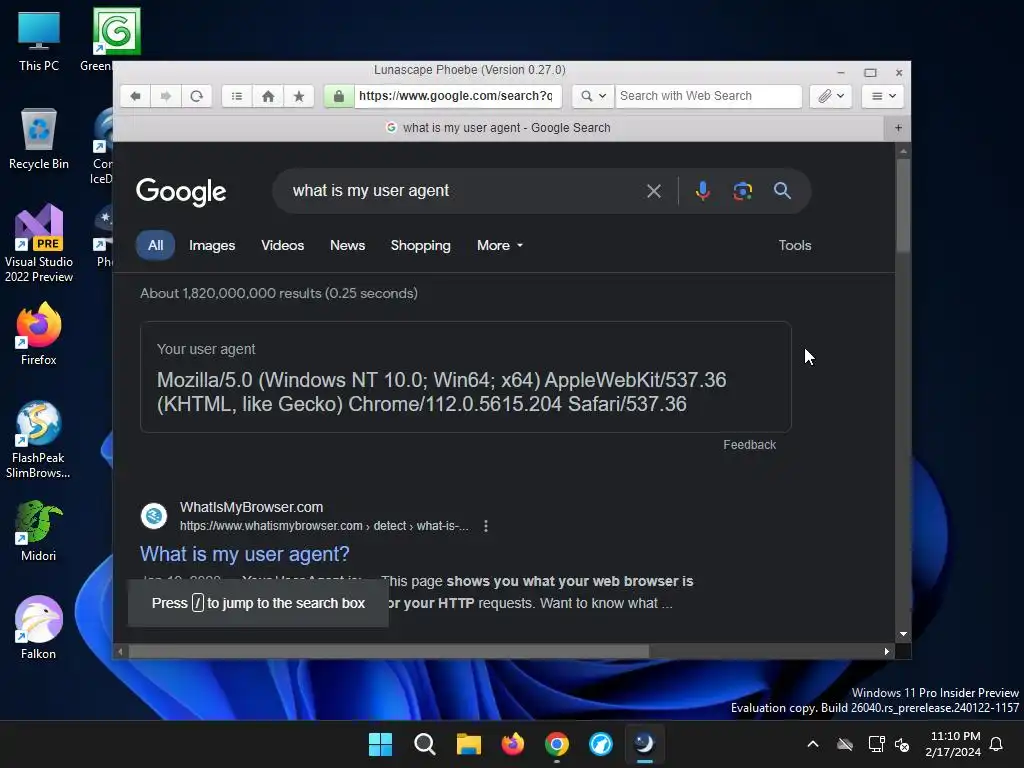Click the WhatIsMyBrowser.com site name
The height and width of the screenshot is (768, 1024).
pyautogui.click(x=251, y=507)
